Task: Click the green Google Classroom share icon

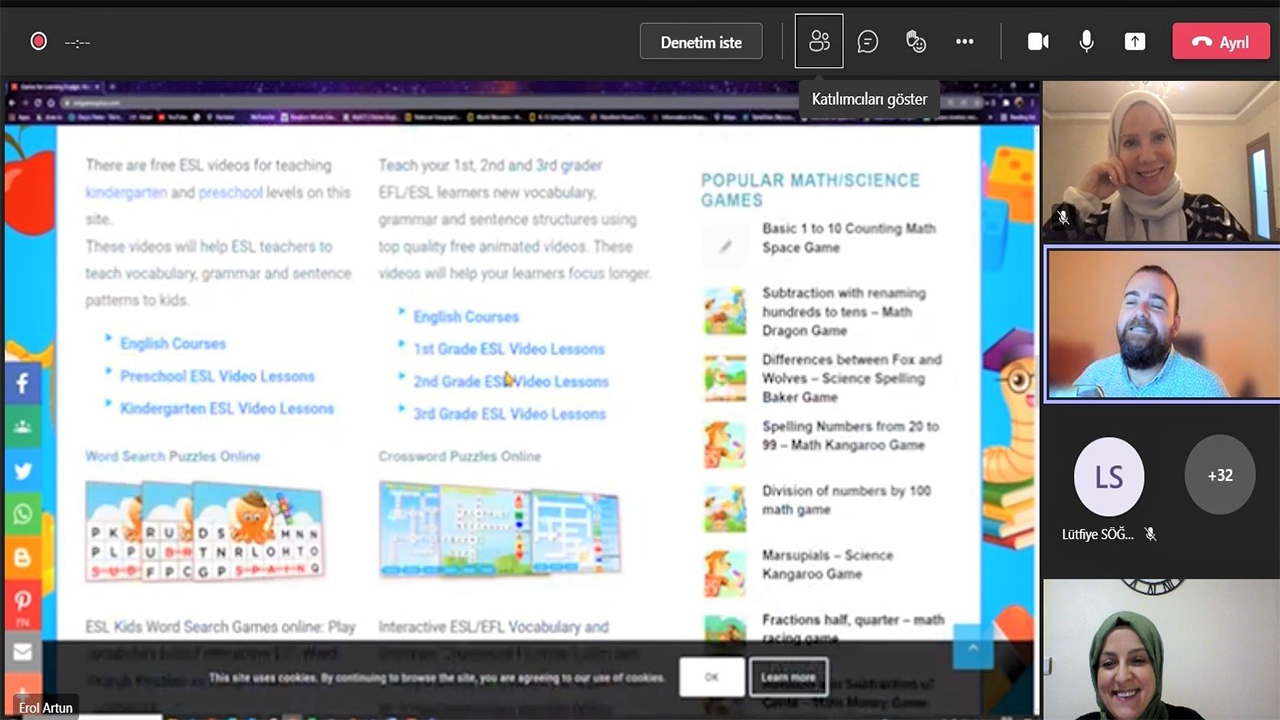Action: click(22, 427)
